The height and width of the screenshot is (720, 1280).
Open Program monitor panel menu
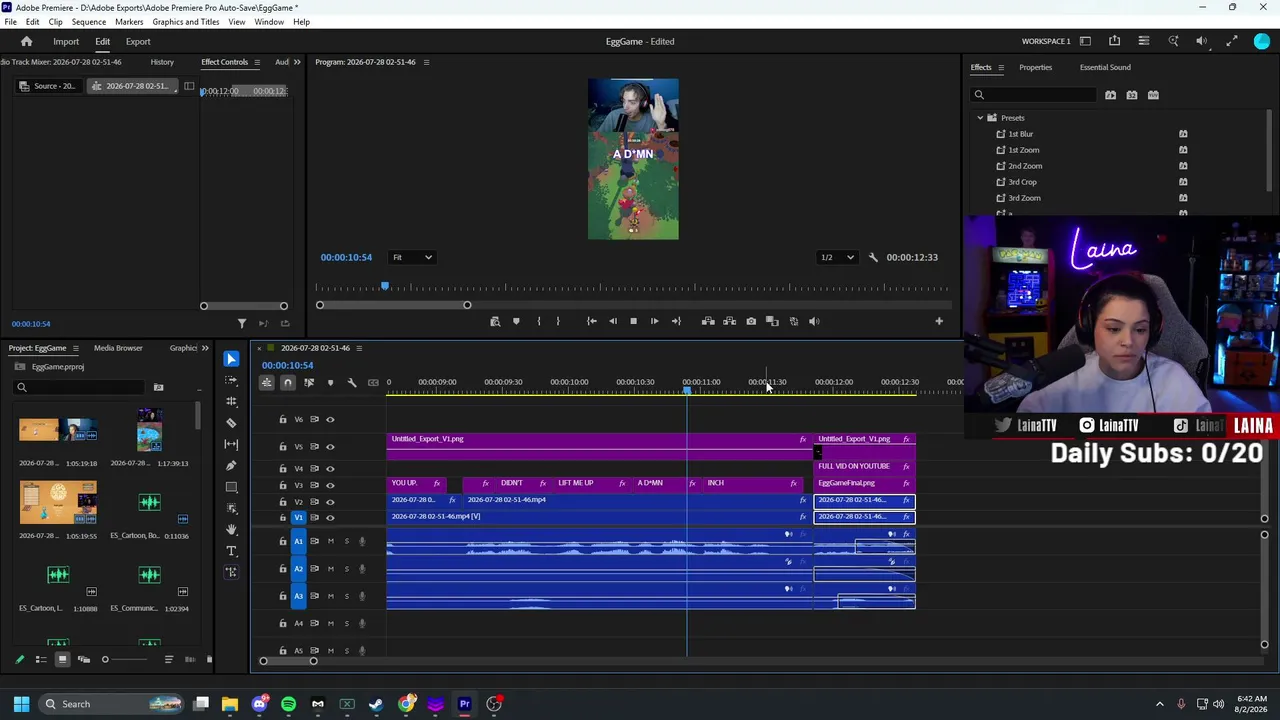(426, 62)
